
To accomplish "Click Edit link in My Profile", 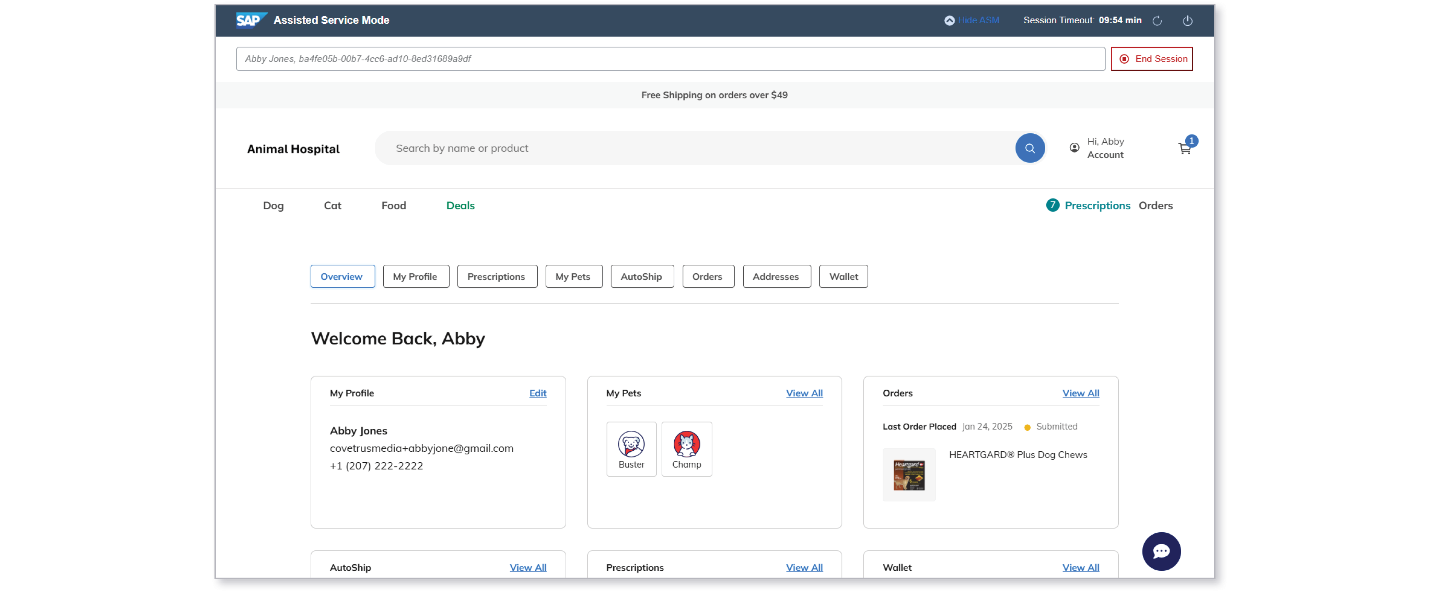I will click(538, 393).
